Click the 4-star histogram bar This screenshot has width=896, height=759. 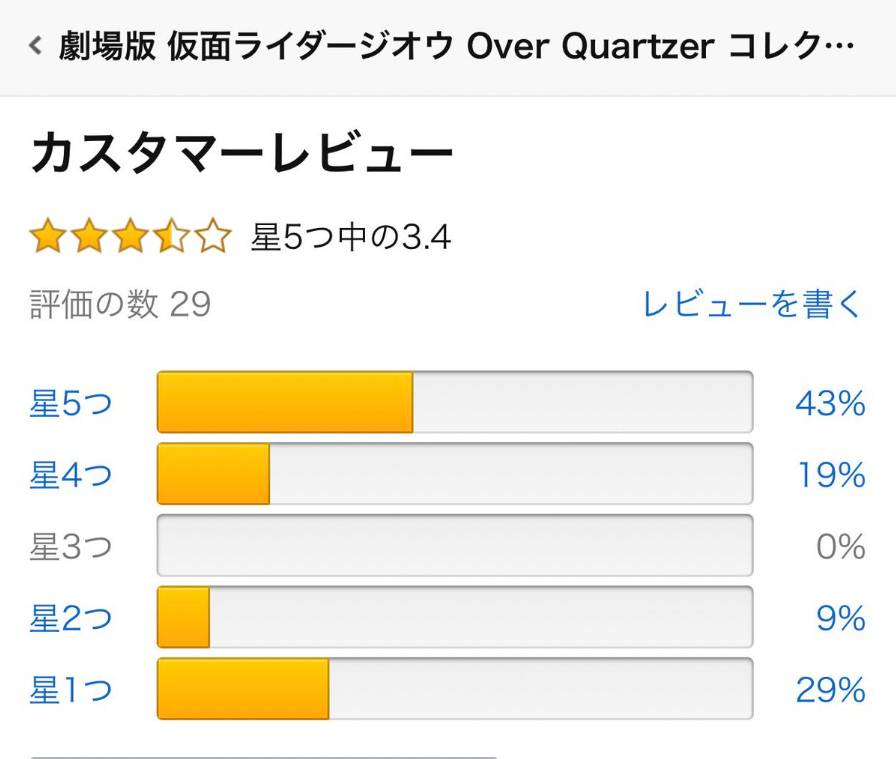tap(455, 475)
